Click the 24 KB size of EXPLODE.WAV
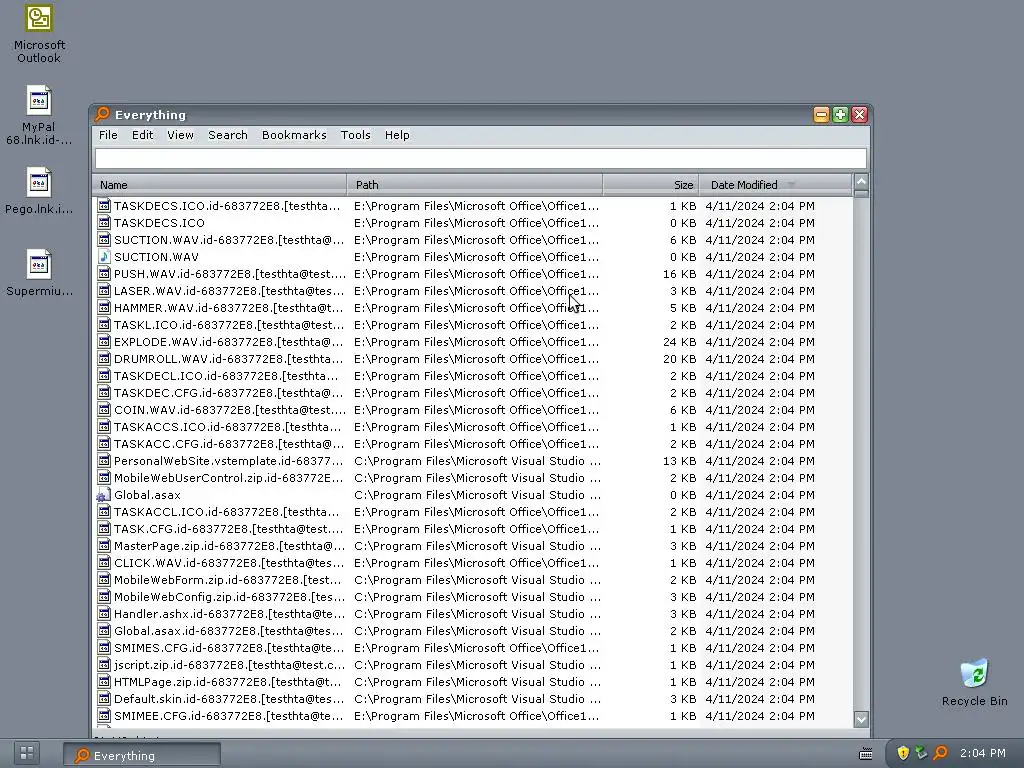Screen dimensions: 1024x768 (679, 342)
